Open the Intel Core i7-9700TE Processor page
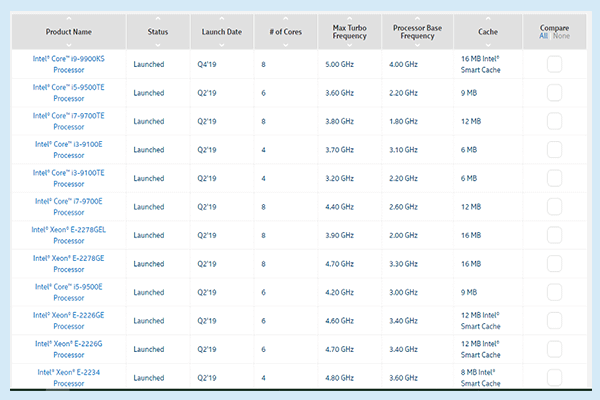The width and height of the screenshot is (600, 400). 69,121
